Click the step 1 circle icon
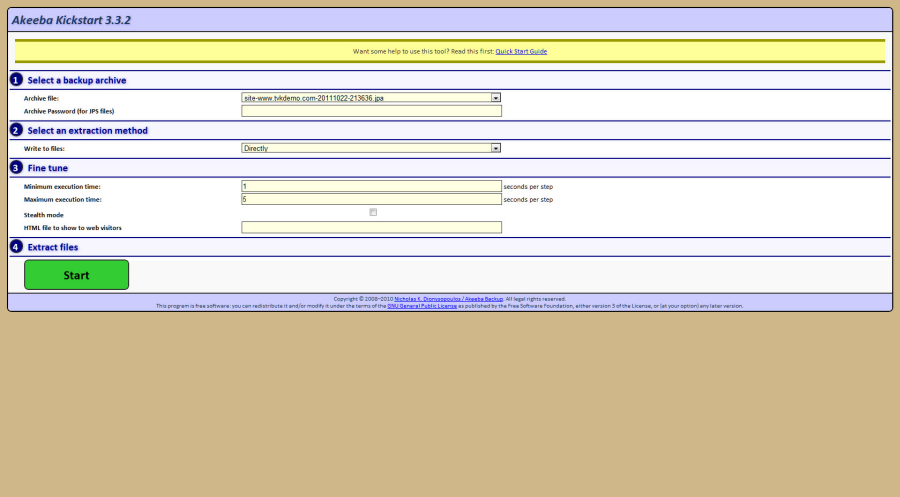900x497 pixels. coord(16,80)
